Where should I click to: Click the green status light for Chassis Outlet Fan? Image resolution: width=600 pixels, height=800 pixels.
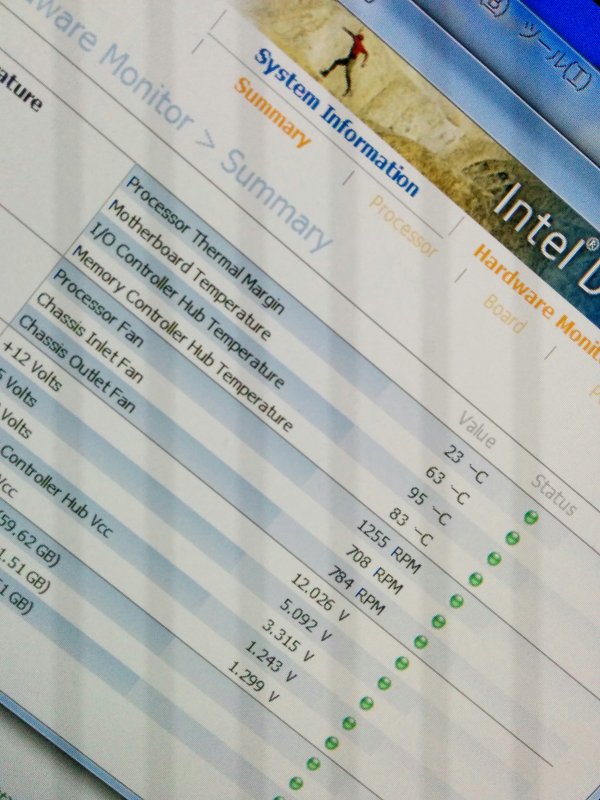click(x=420, y=642)
